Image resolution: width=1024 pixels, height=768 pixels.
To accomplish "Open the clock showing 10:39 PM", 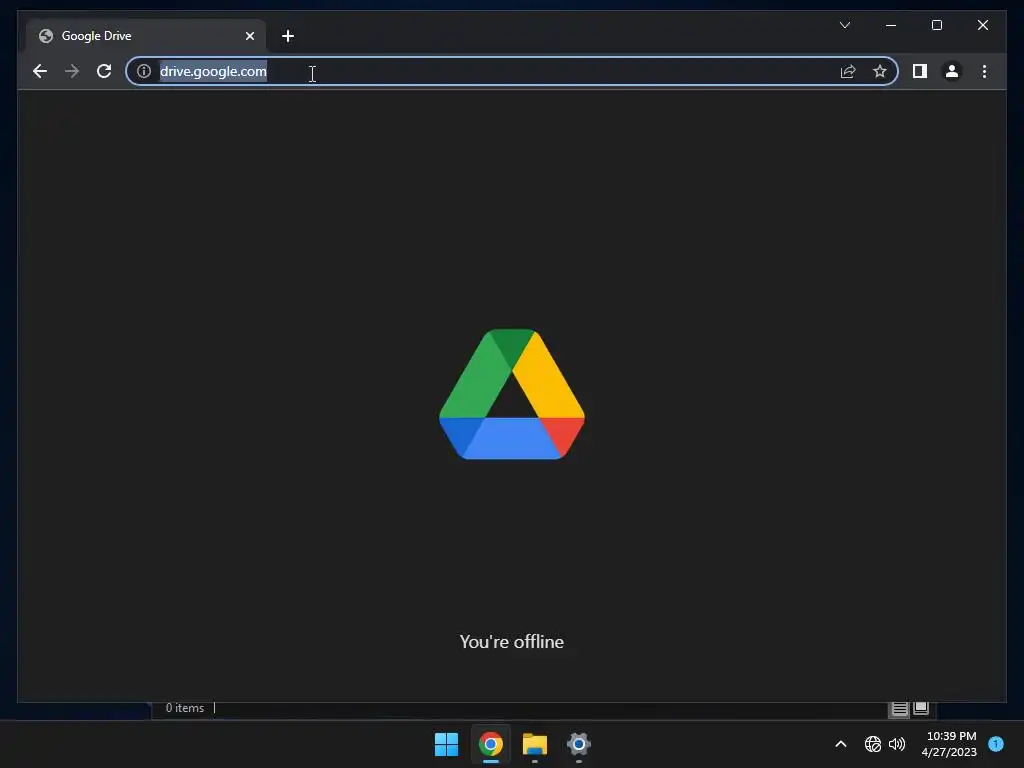I will click(950, 744).
